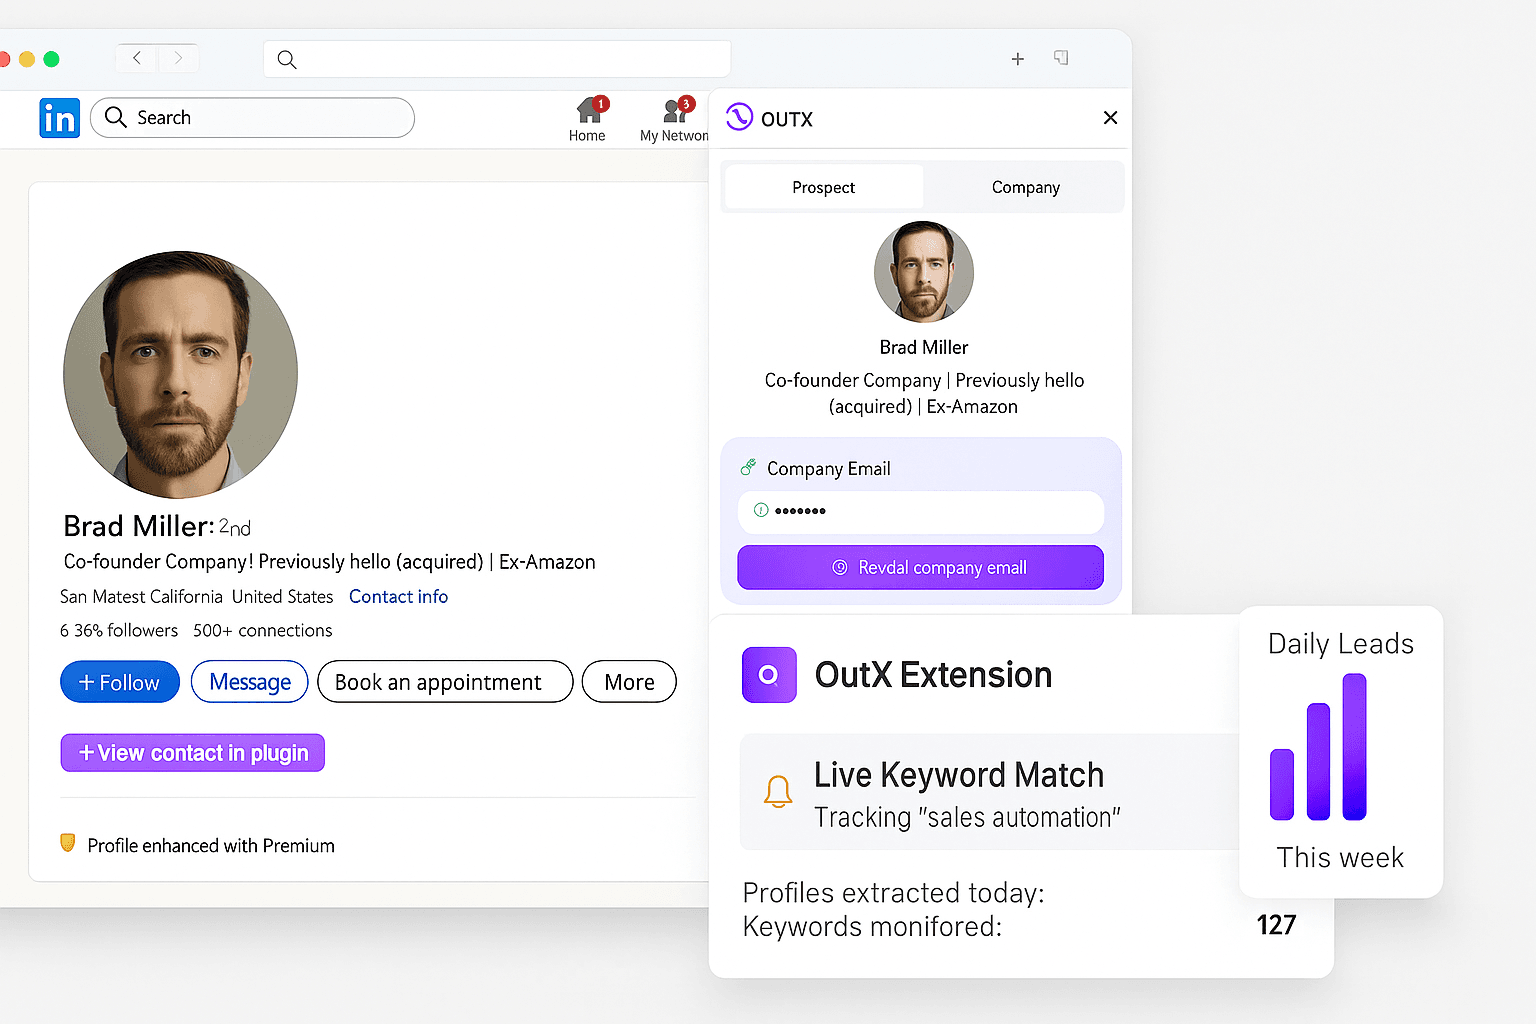This screenshot has height=1024, width=1536.
Task: Open the Contact info link
Action: (x=398, y=597)
